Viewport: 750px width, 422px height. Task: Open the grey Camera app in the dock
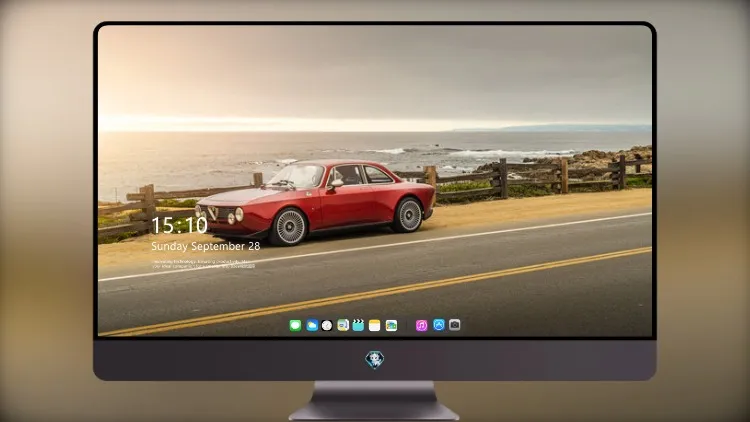(x=454, y=325)
